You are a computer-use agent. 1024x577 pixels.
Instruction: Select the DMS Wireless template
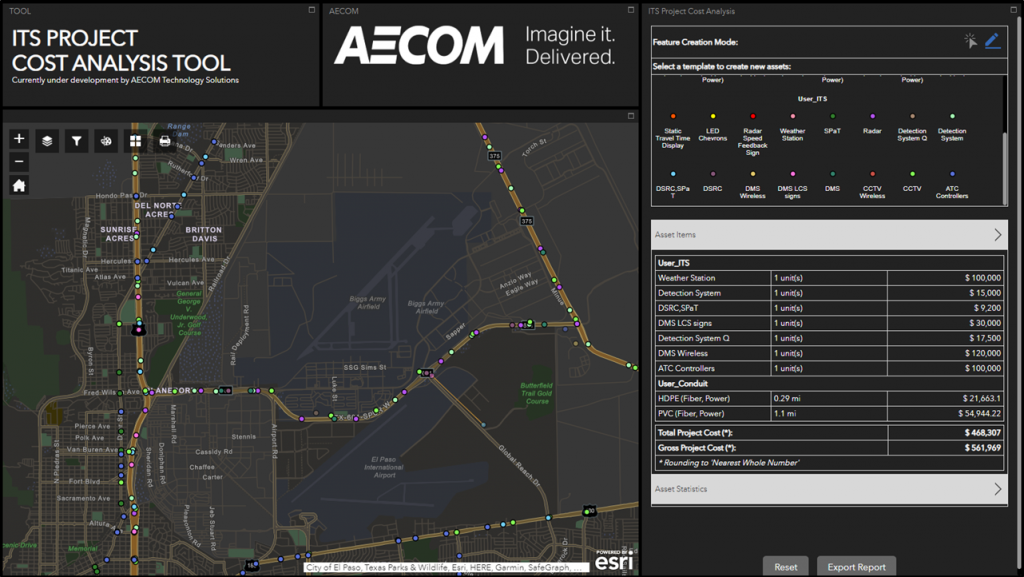point(752,186)
